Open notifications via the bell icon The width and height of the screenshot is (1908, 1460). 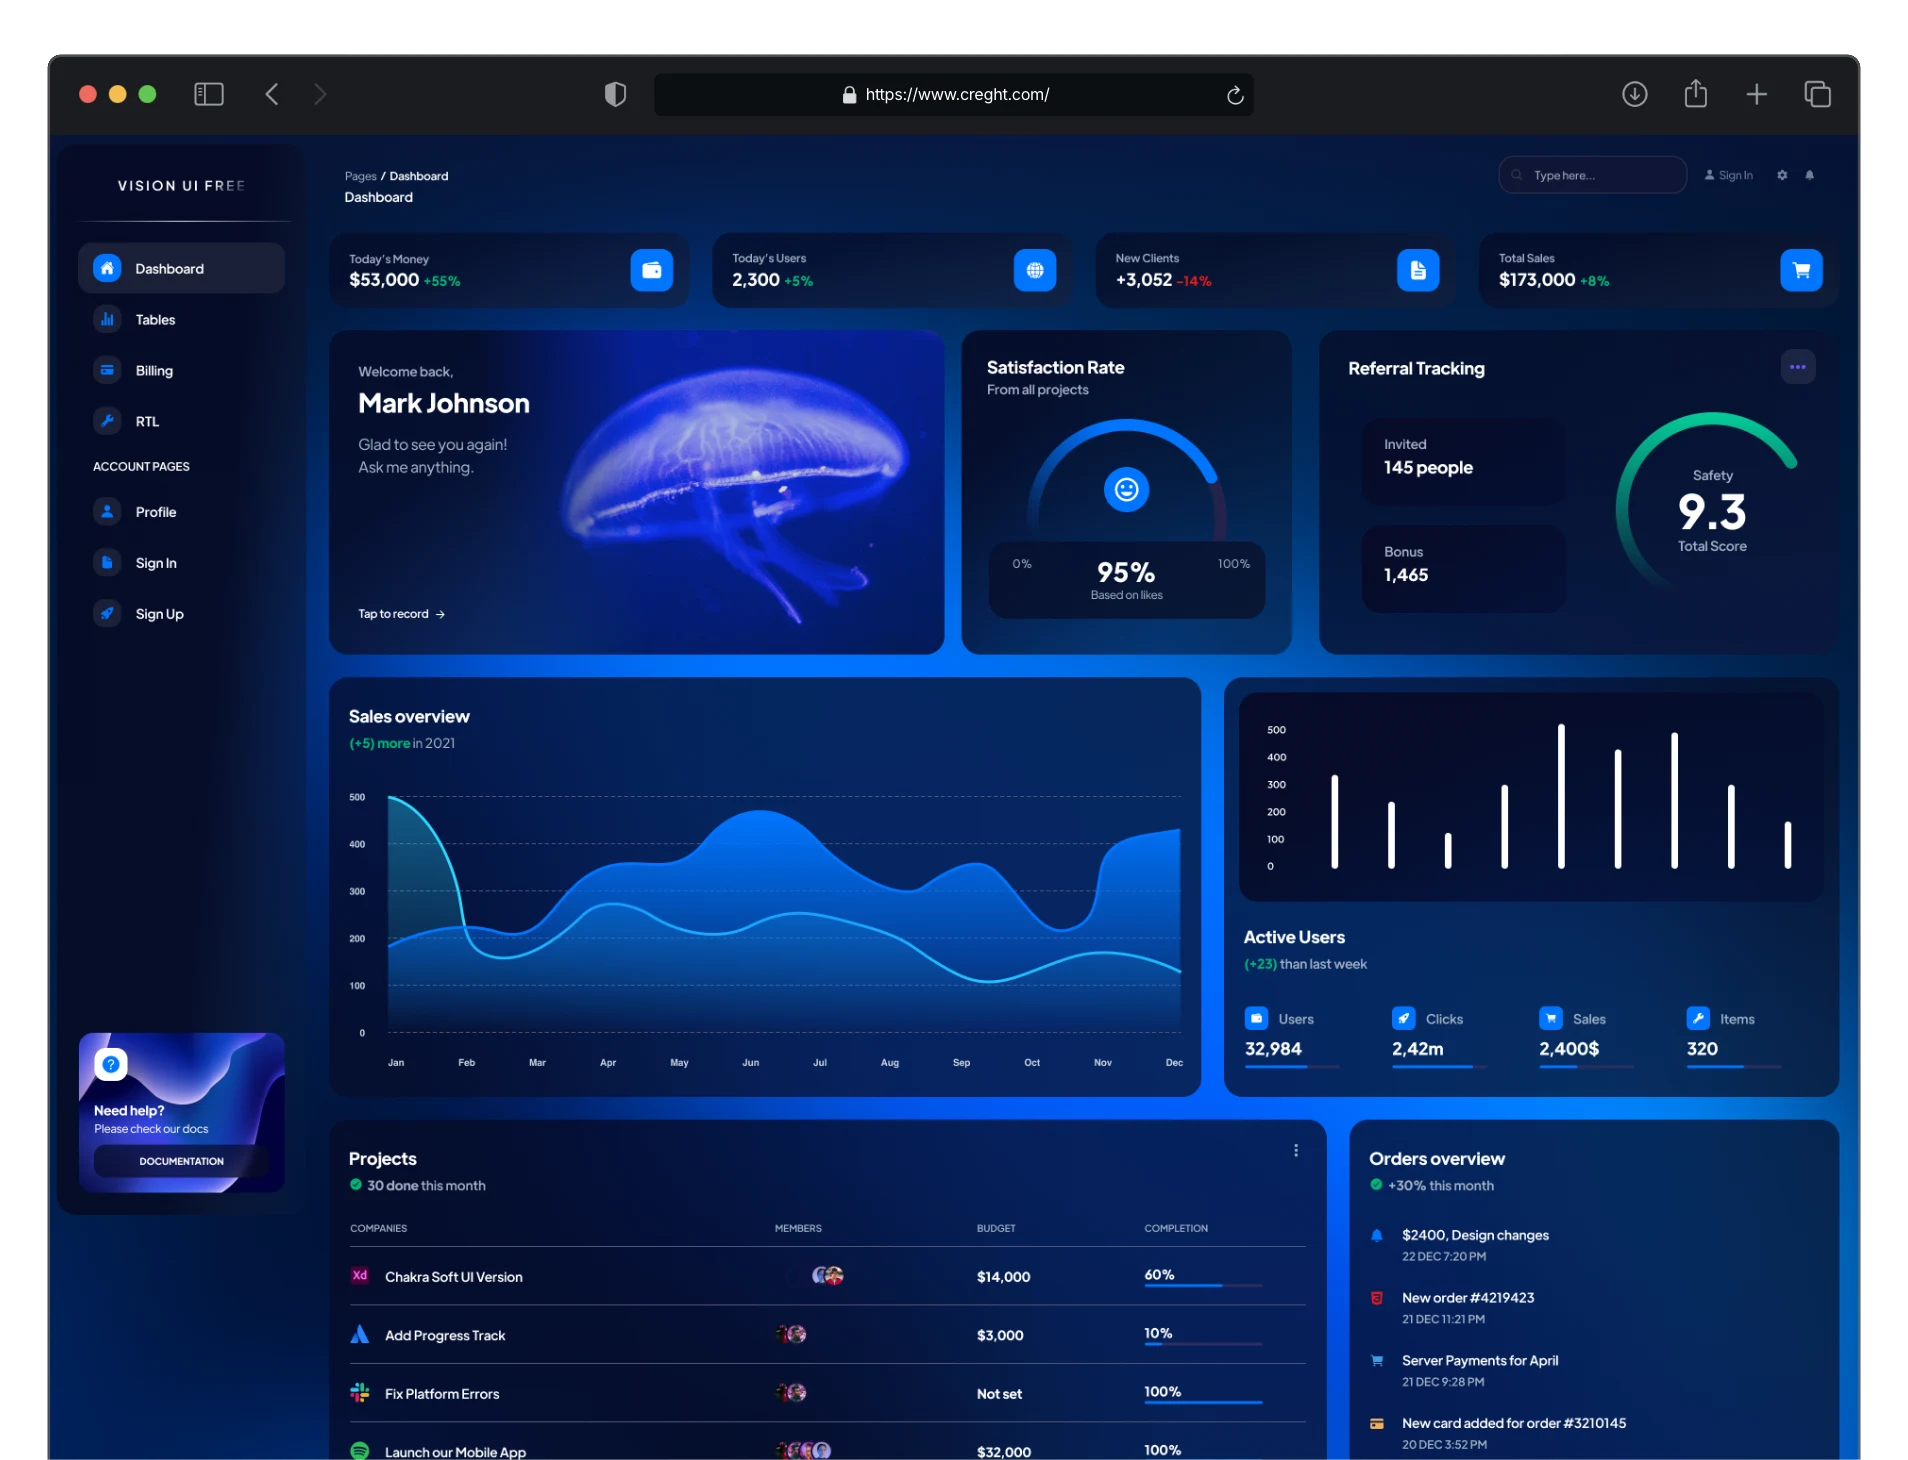[x=1809, y=175]
